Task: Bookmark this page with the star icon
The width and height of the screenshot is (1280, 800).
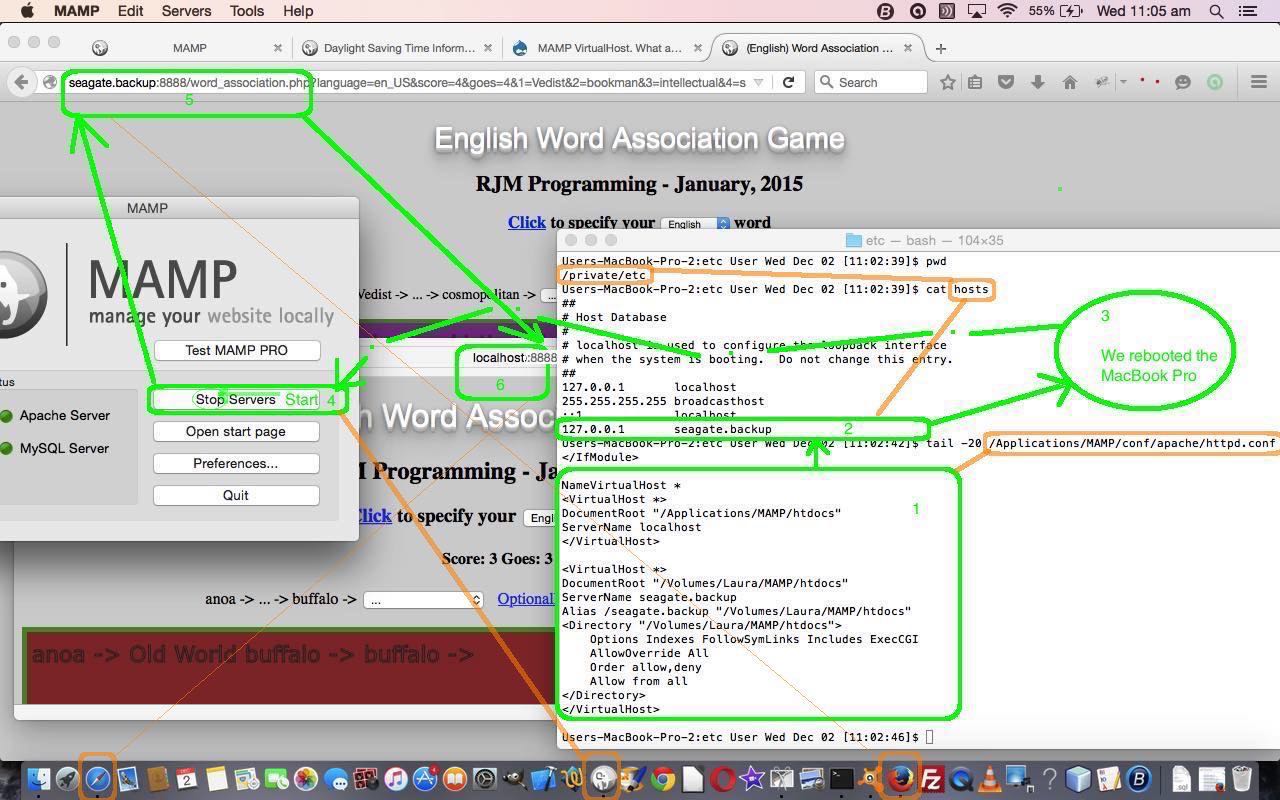Action: (947, 82)
